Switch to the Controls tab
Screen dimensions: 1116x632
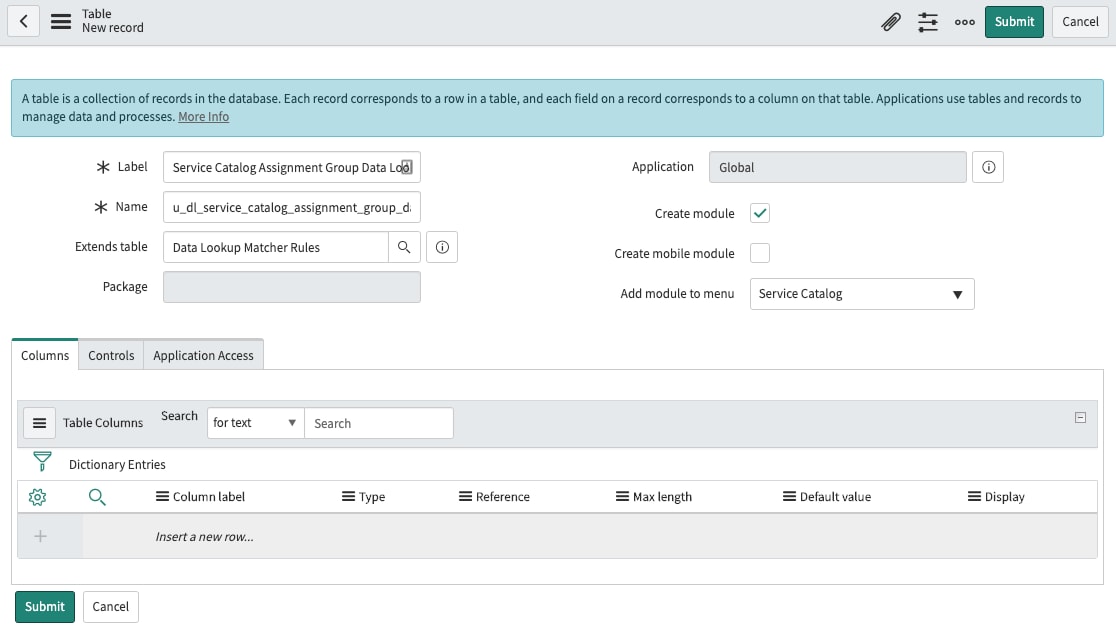pos(110,355)
